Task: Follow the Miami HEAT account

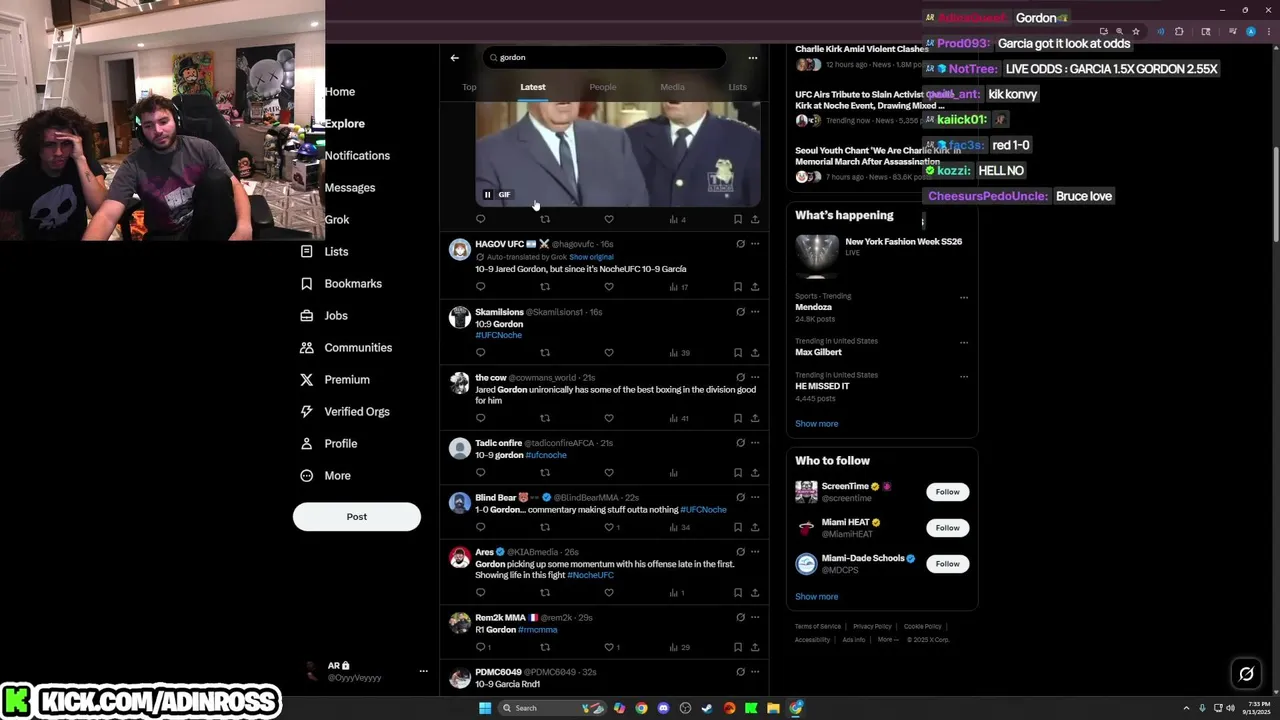Action: click(948, 528)
